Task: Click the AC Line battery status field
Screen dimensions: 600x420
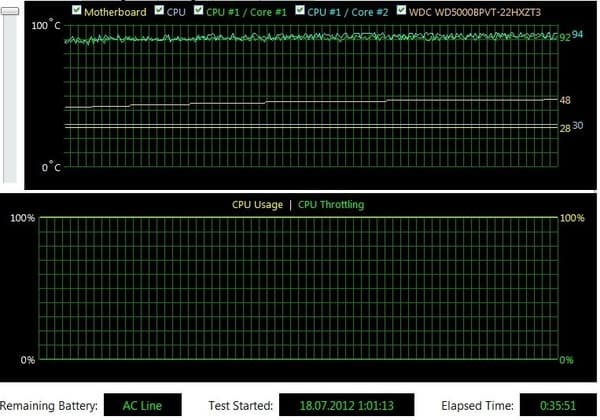Action: click(x=142, y=406)
